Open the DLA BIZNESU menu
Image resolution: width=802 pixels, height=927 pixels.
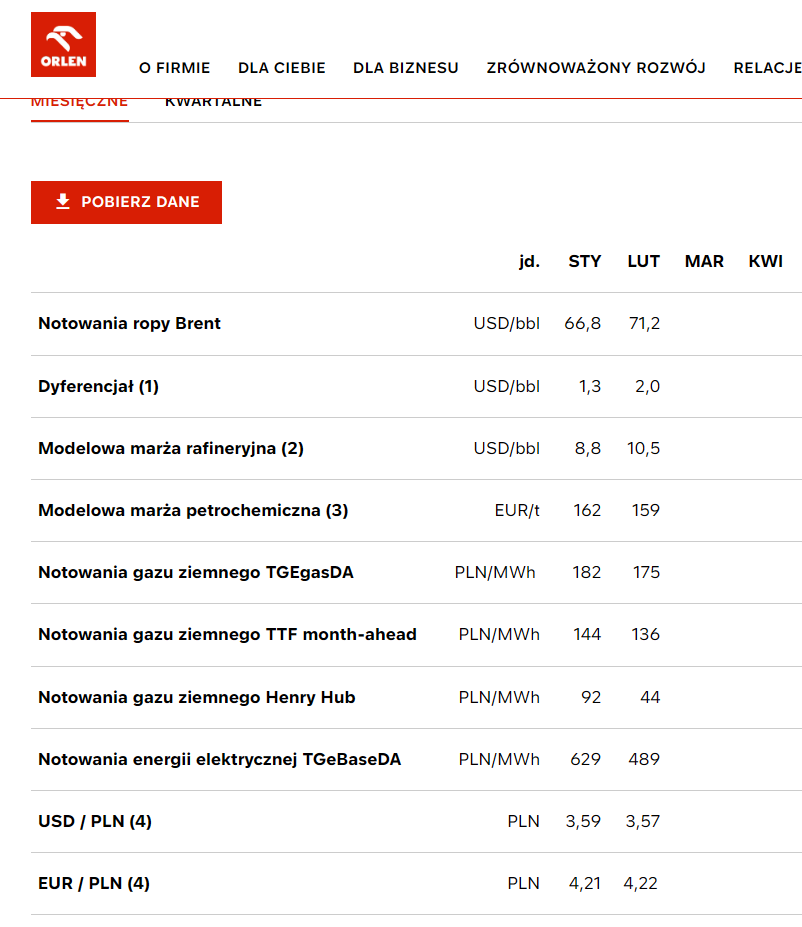[x=405, y=68]
